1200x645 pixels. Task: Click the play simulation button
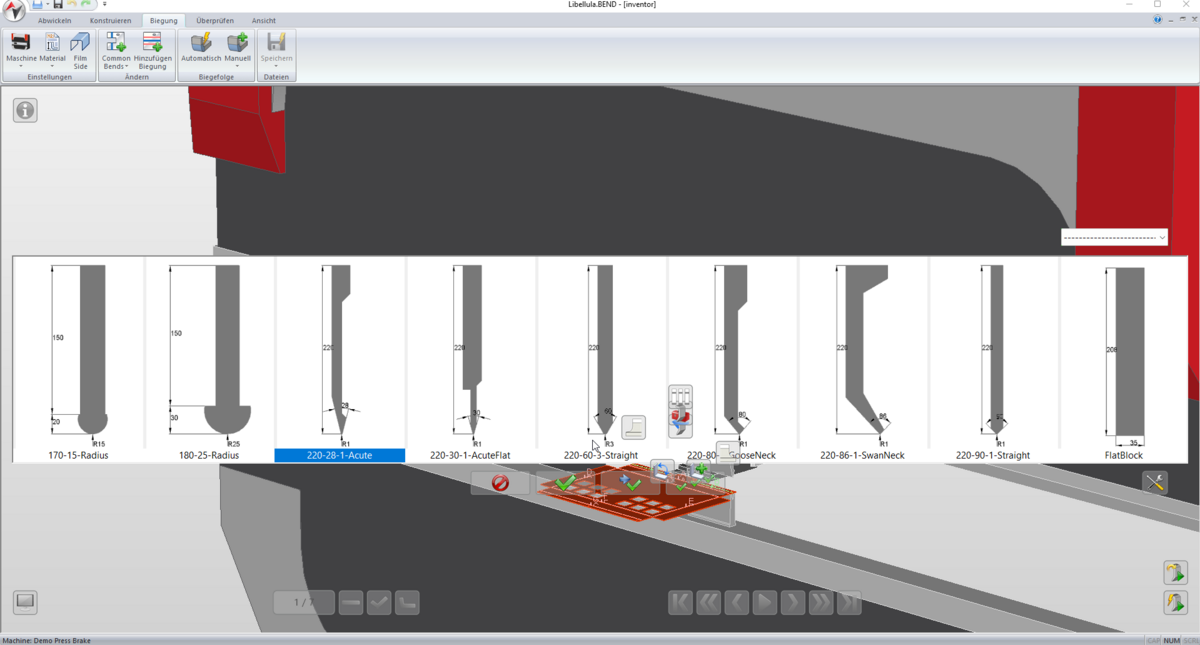coord(764,602)
